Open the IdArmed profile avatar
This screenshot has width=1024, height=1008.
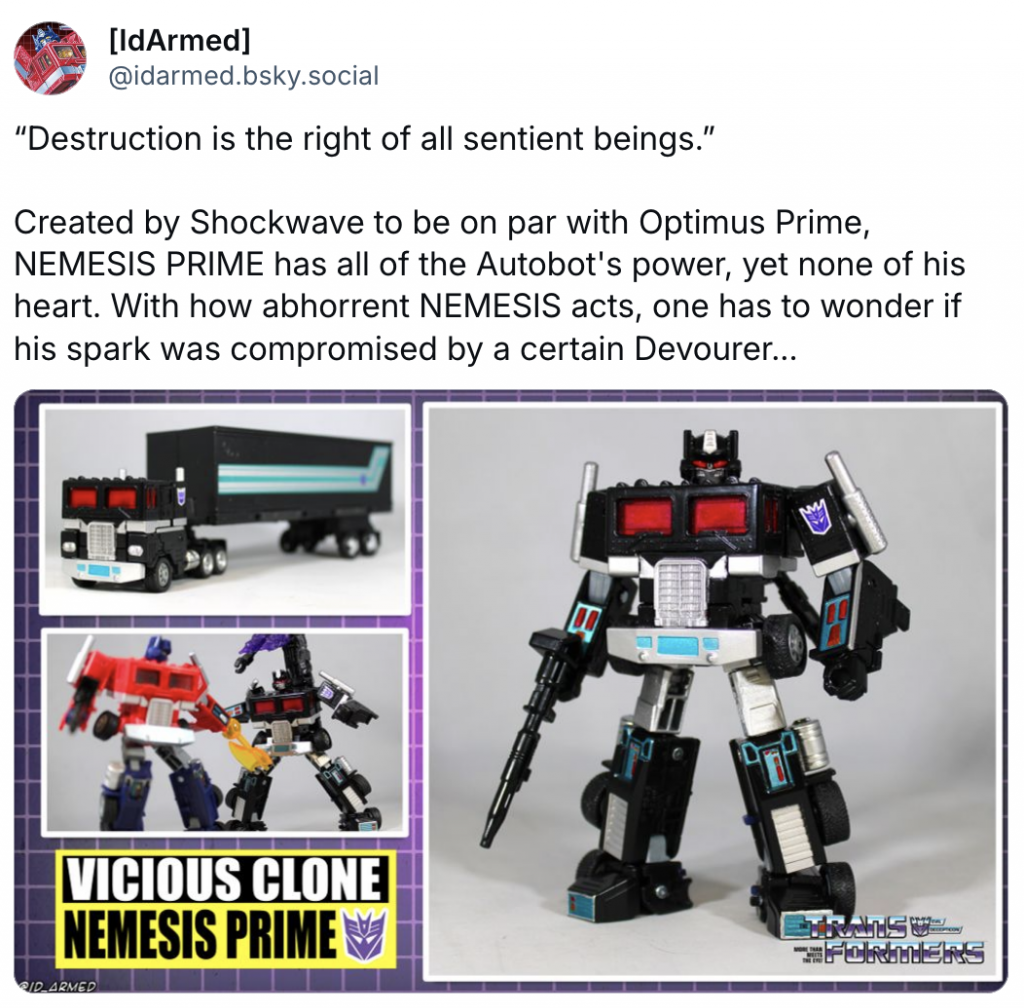click(50, 58)
